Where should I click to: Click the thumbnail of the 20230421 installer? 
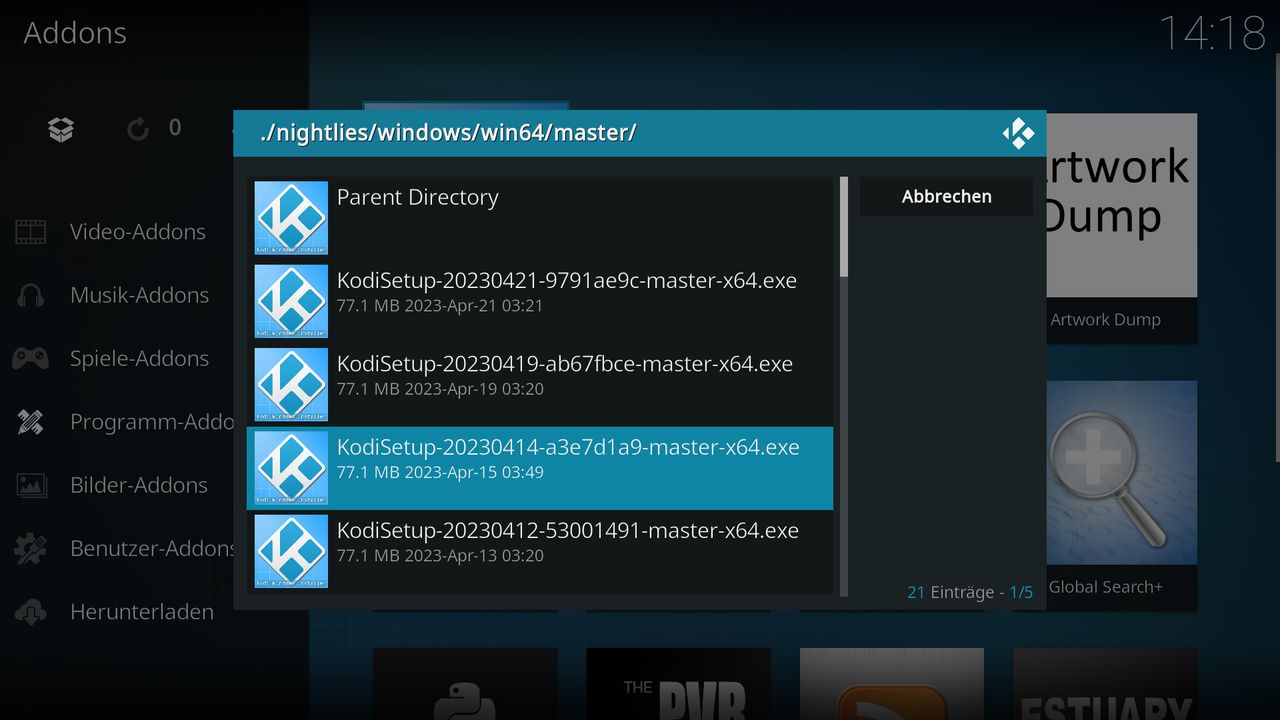pyautogui.click(x=291, y=301)
